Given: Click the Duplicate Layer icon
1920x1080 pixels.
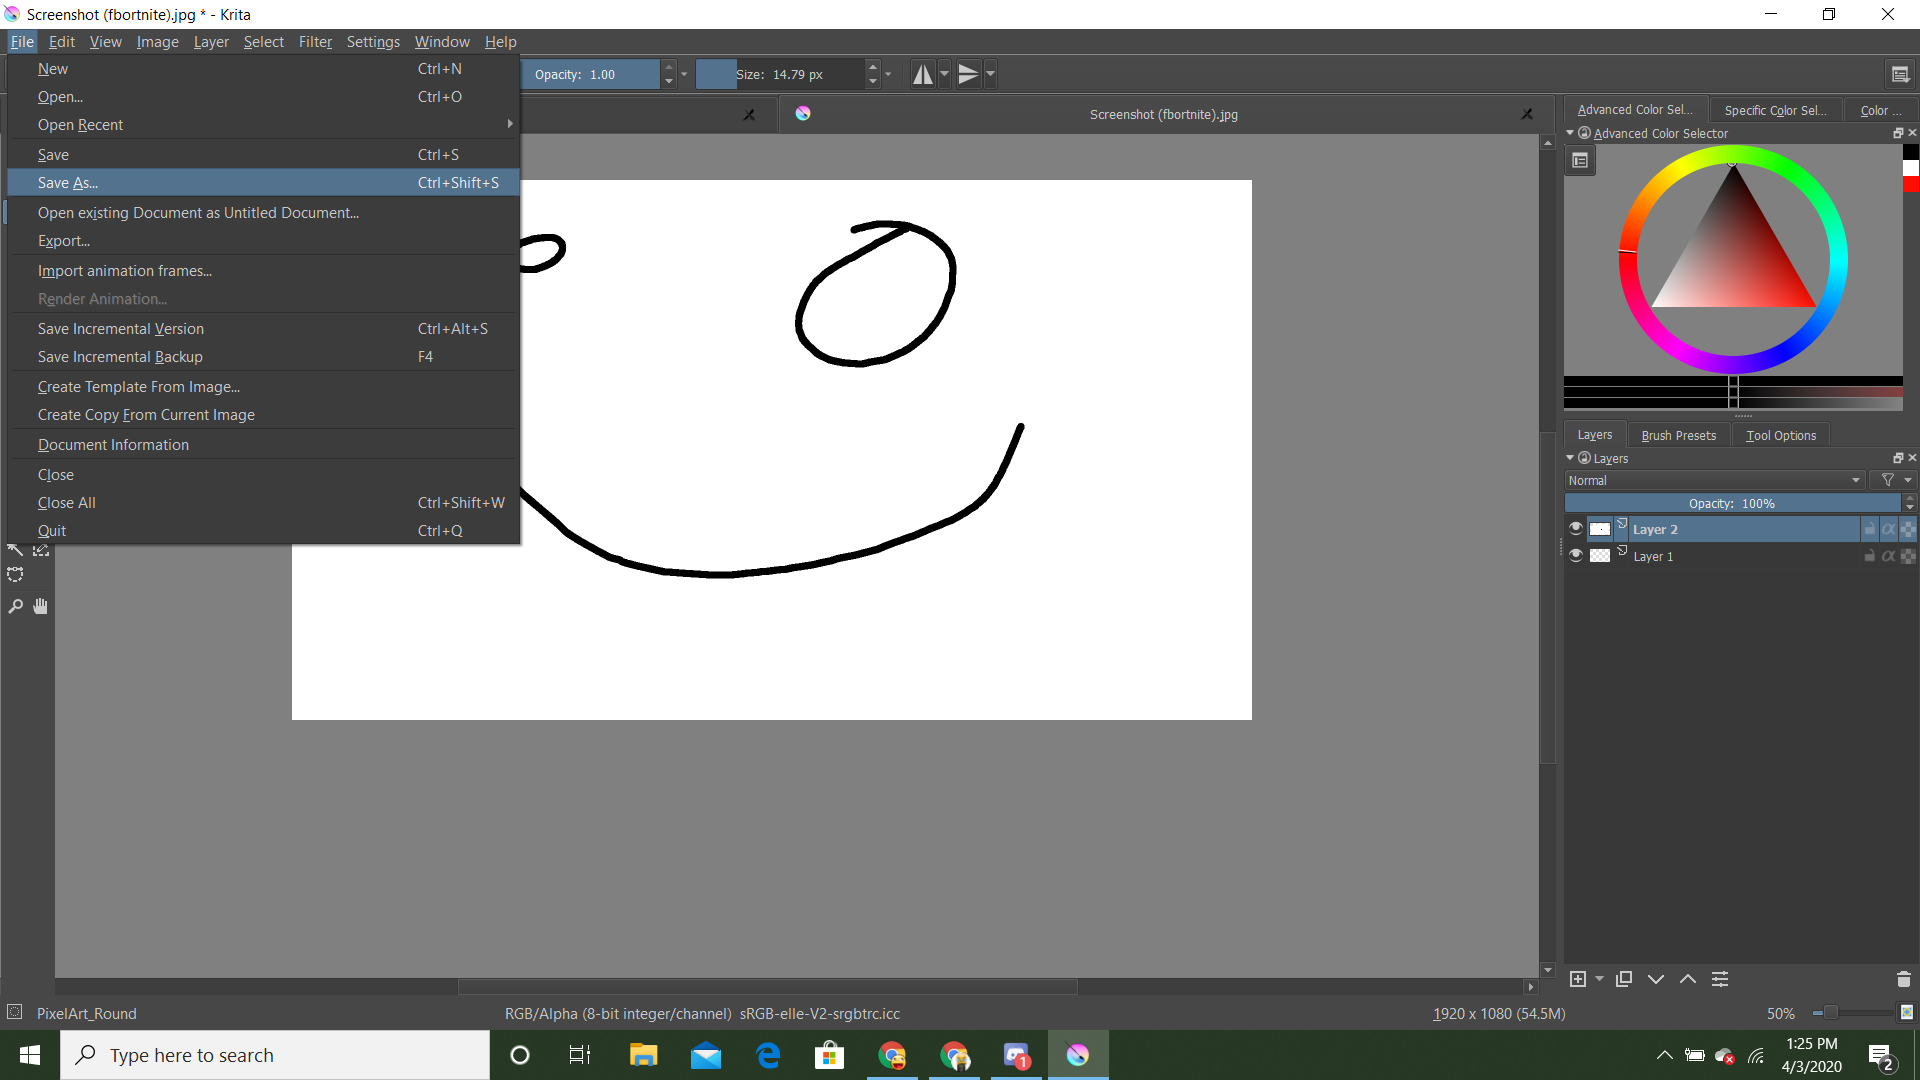Looking at the screenshot, I should pos(1625,979).
